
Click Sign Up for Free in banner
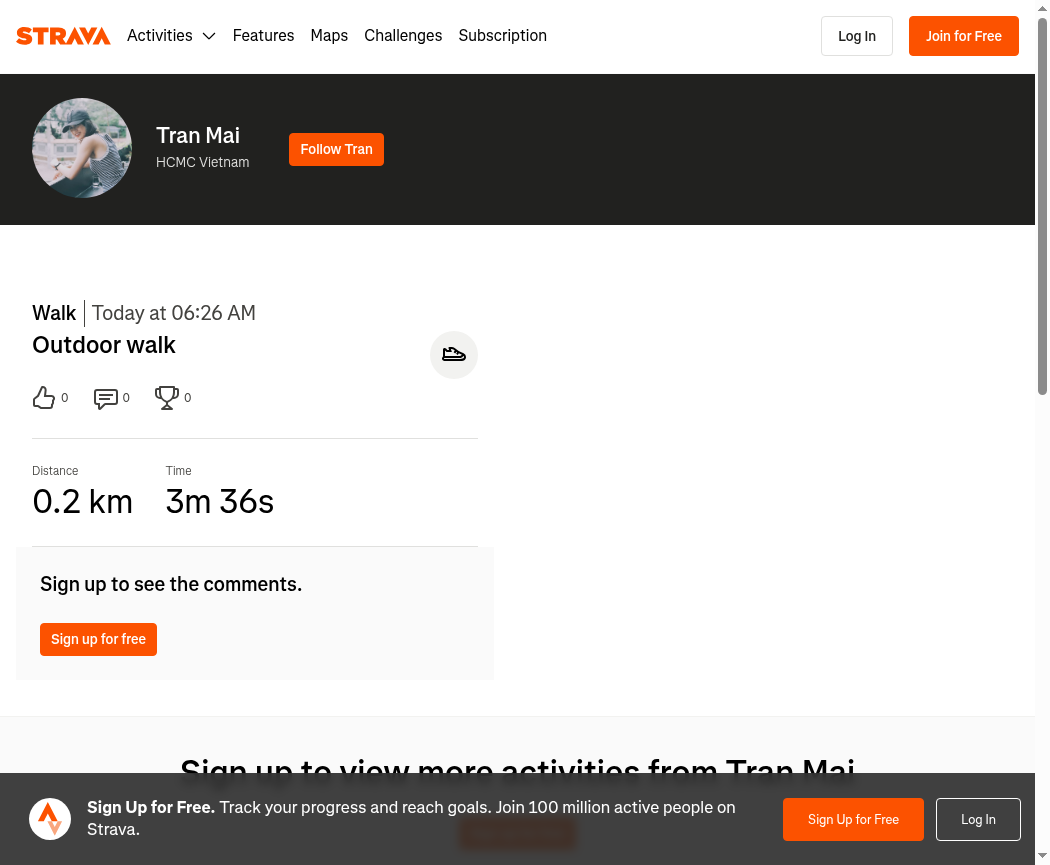853,819
